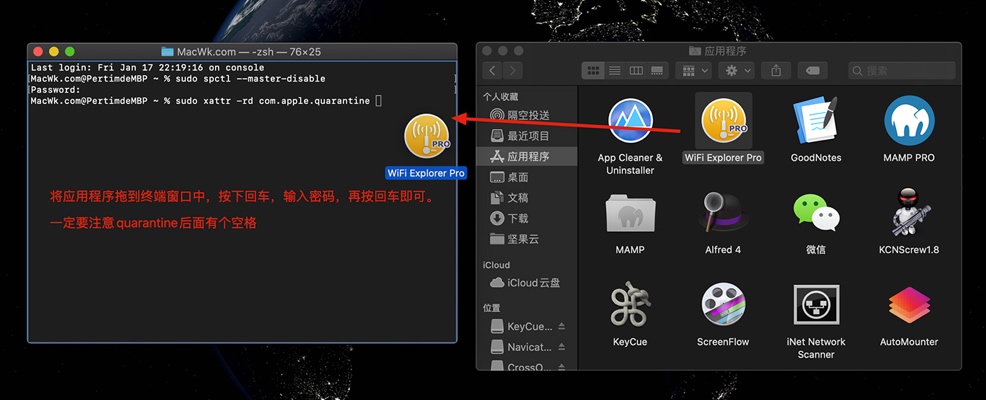Select KeyCue volume in sidebar
Viewport: 986px width, 400px height.
(521, 326)
